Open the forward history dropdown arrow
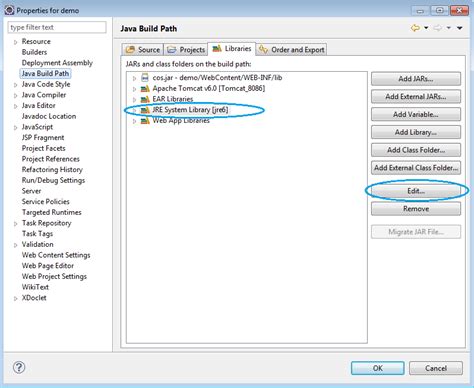474x388 pixels. tap(449, 28)
